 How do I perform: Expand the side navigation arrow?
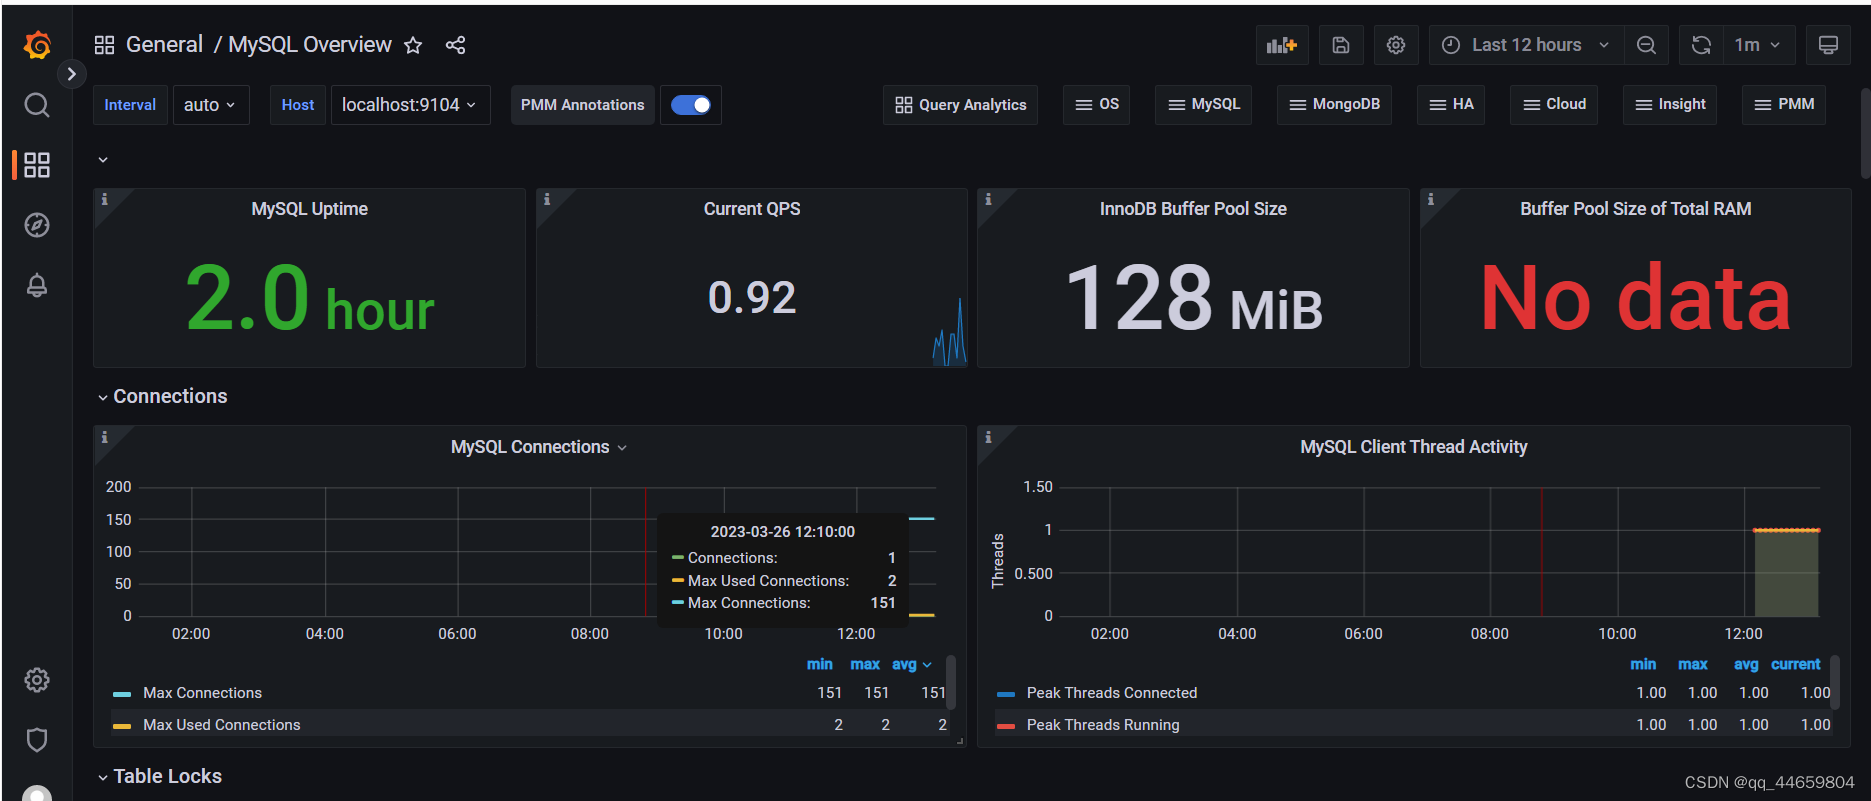71,74
